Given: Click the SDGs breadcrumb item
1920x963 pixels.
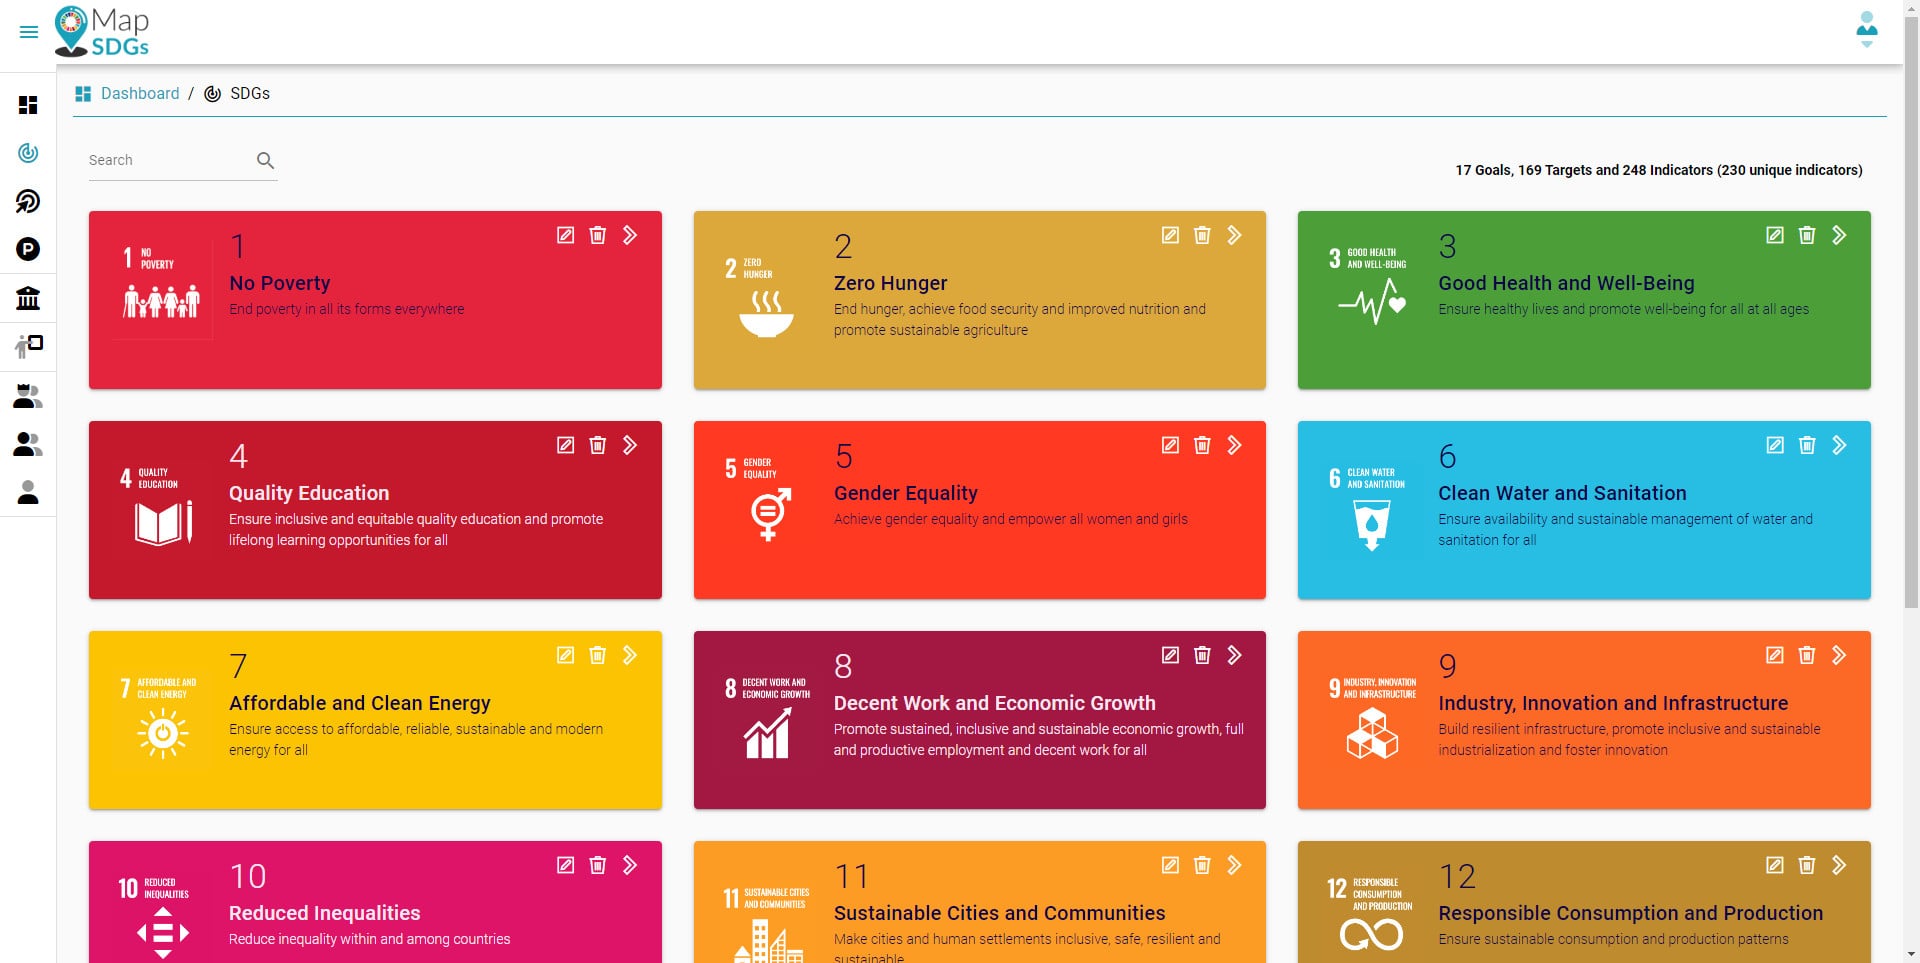Looking at the screenshot, I should [x=249, y=93].
